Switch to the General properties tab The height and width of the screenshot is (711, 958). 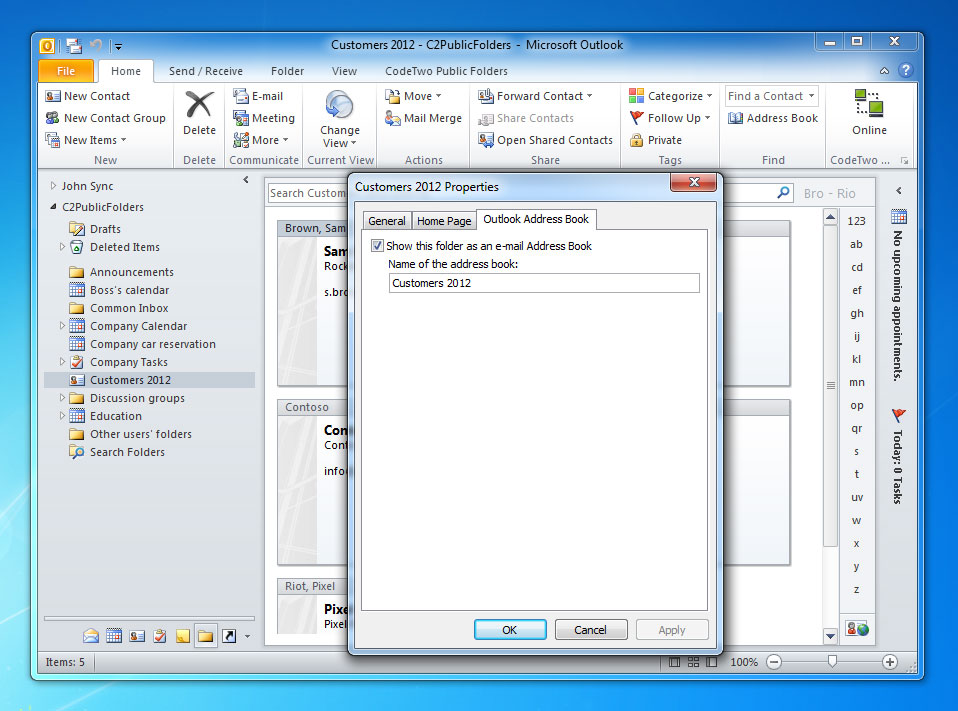(x=387, y=220)
